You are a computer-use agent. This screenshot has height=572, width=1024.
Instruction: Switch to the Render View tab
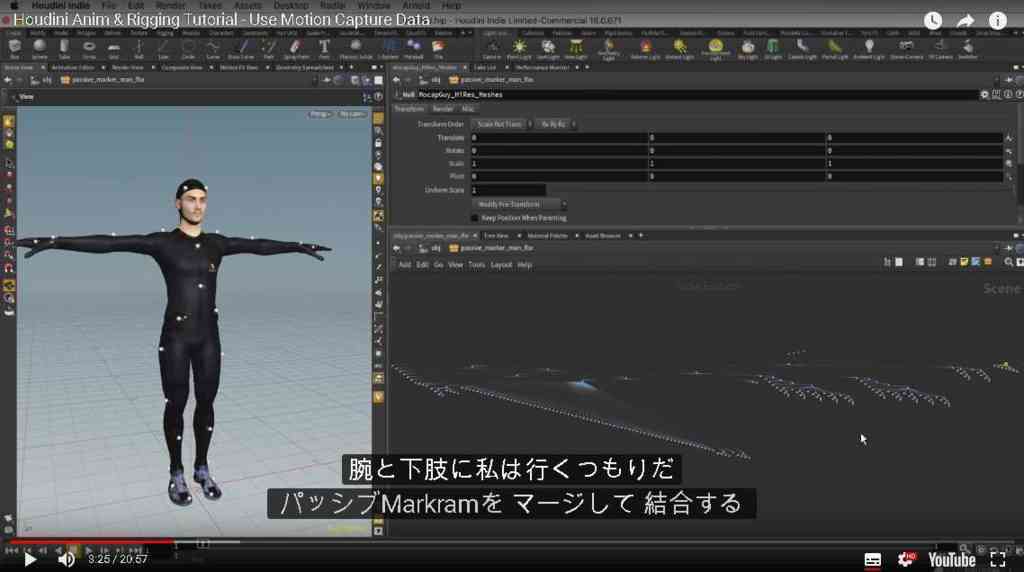point(127,67)
